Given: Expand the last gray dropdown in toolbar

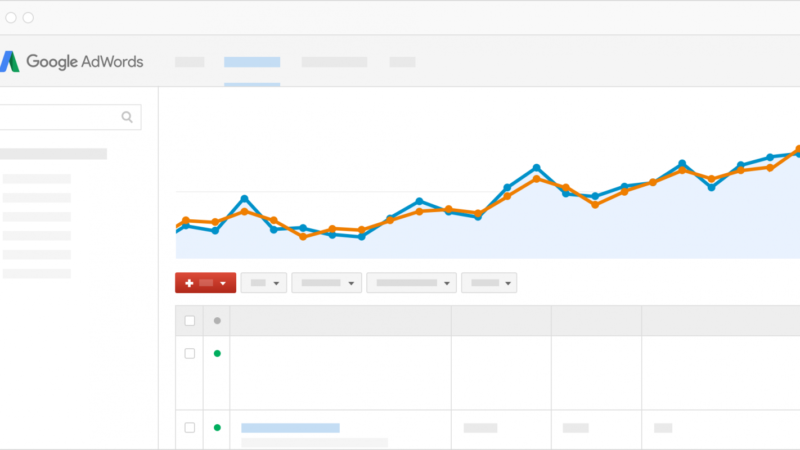Looking at the screenshot, I should (489, 283).
